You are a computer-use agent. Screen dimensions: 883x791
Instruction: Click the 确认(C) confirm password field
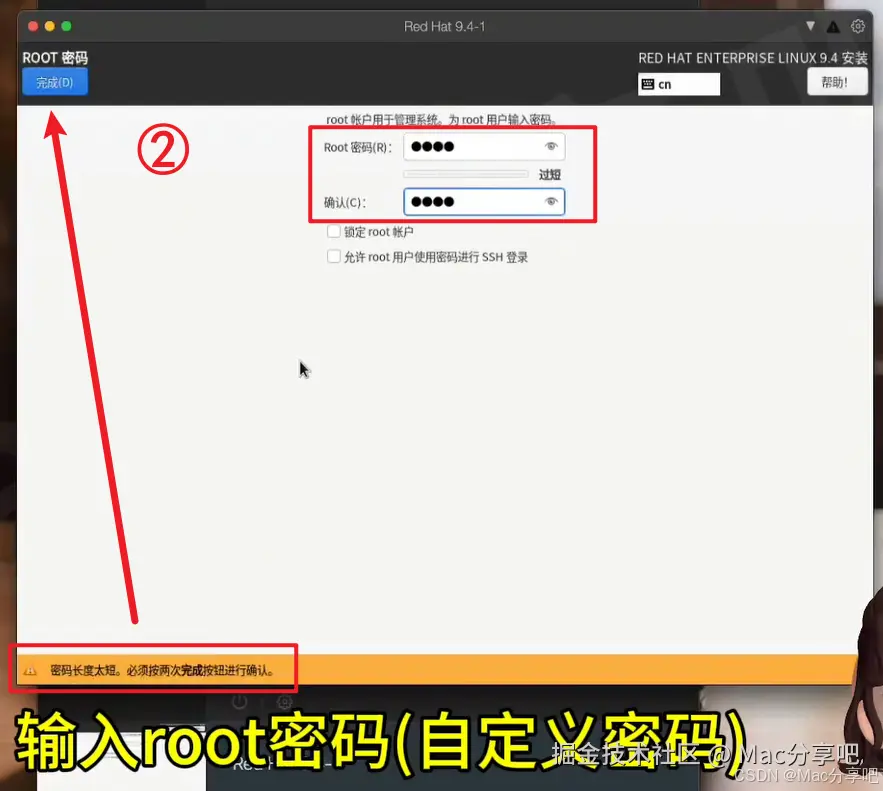478,201
